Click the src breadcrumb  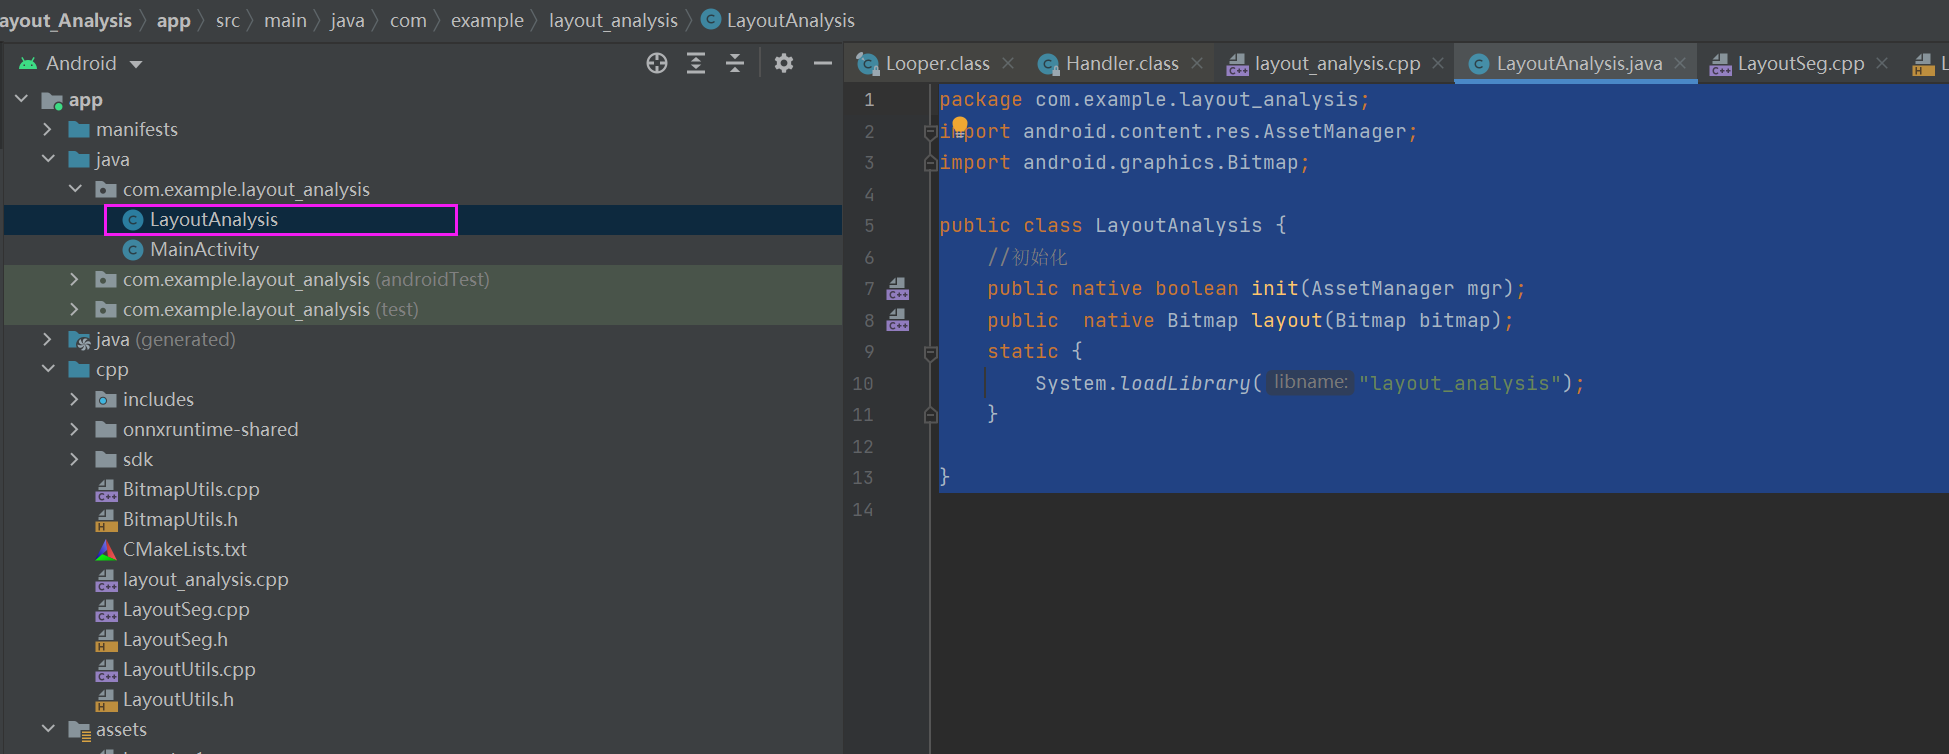pos(228,20)
